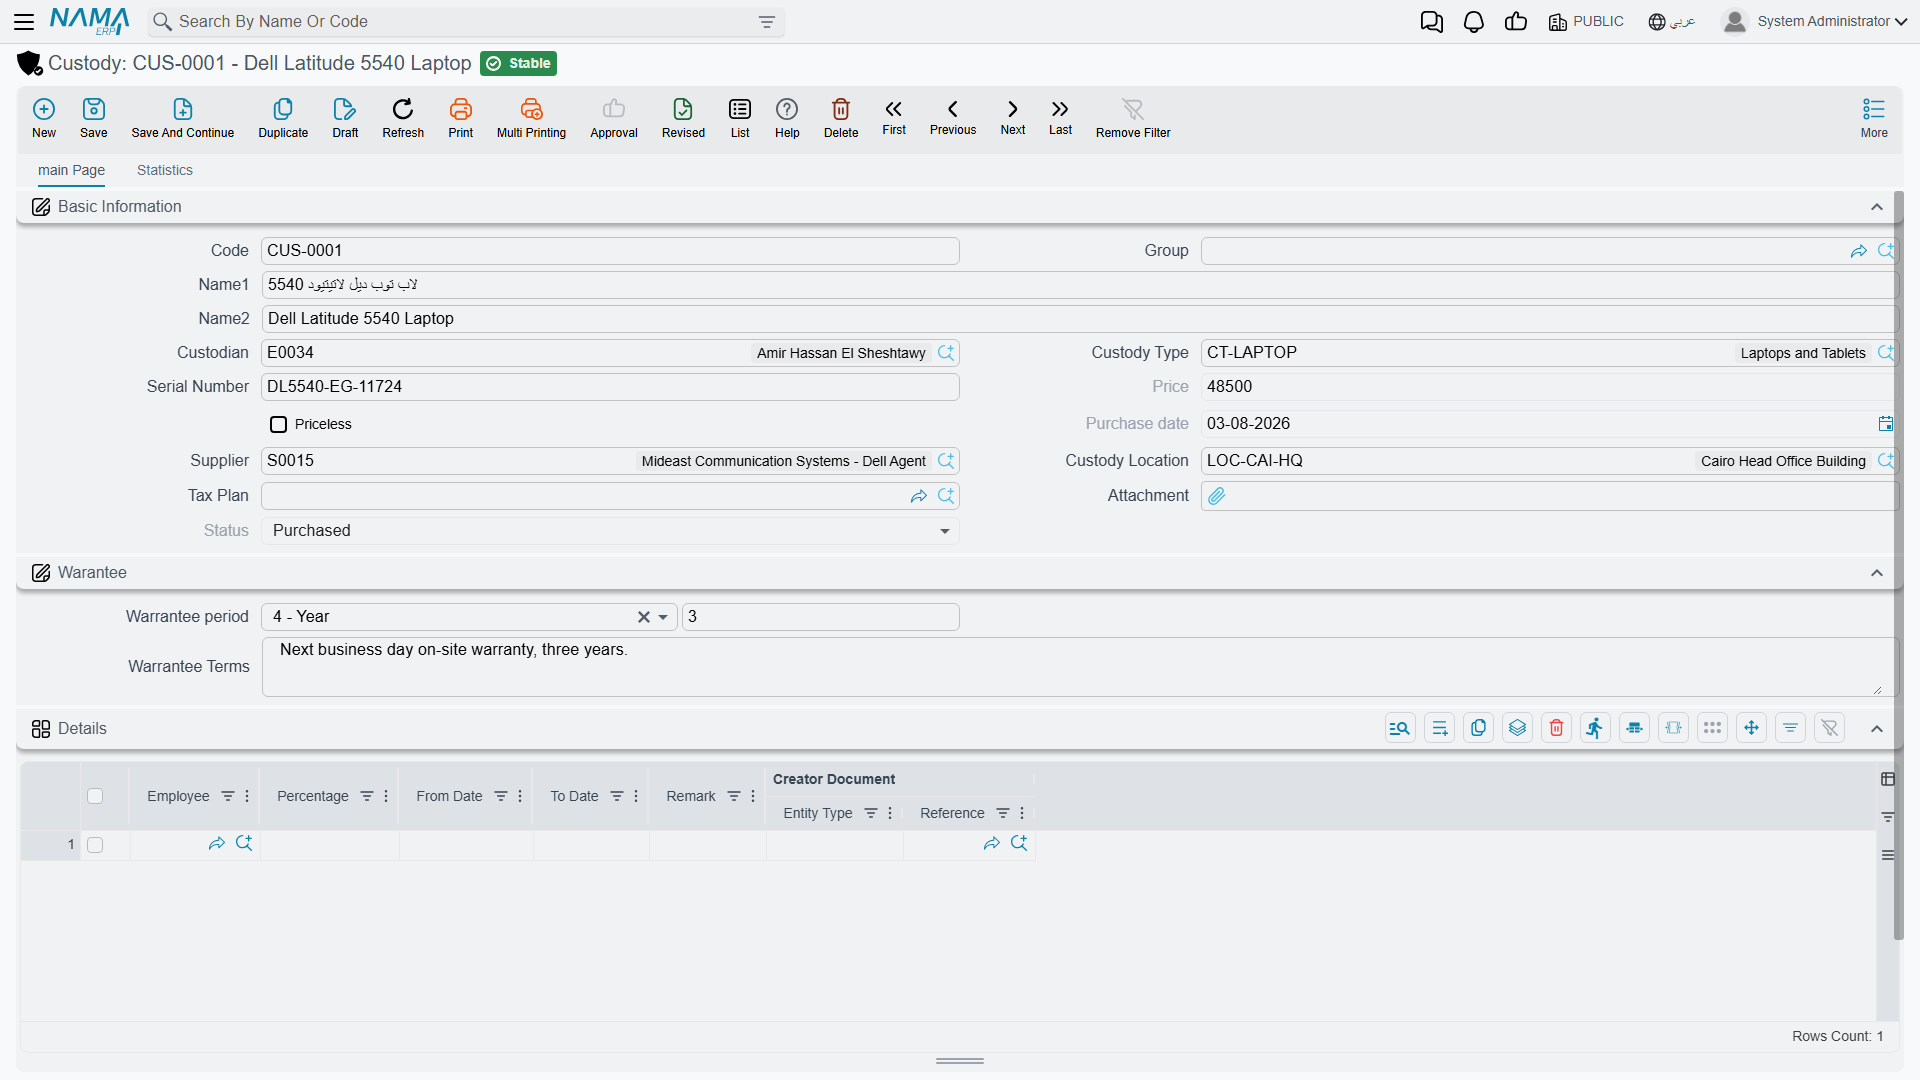Switch language to Arabic
Viewport: 1920px width, 1080px height.
pyautogui.click(x=1672, y=22)
